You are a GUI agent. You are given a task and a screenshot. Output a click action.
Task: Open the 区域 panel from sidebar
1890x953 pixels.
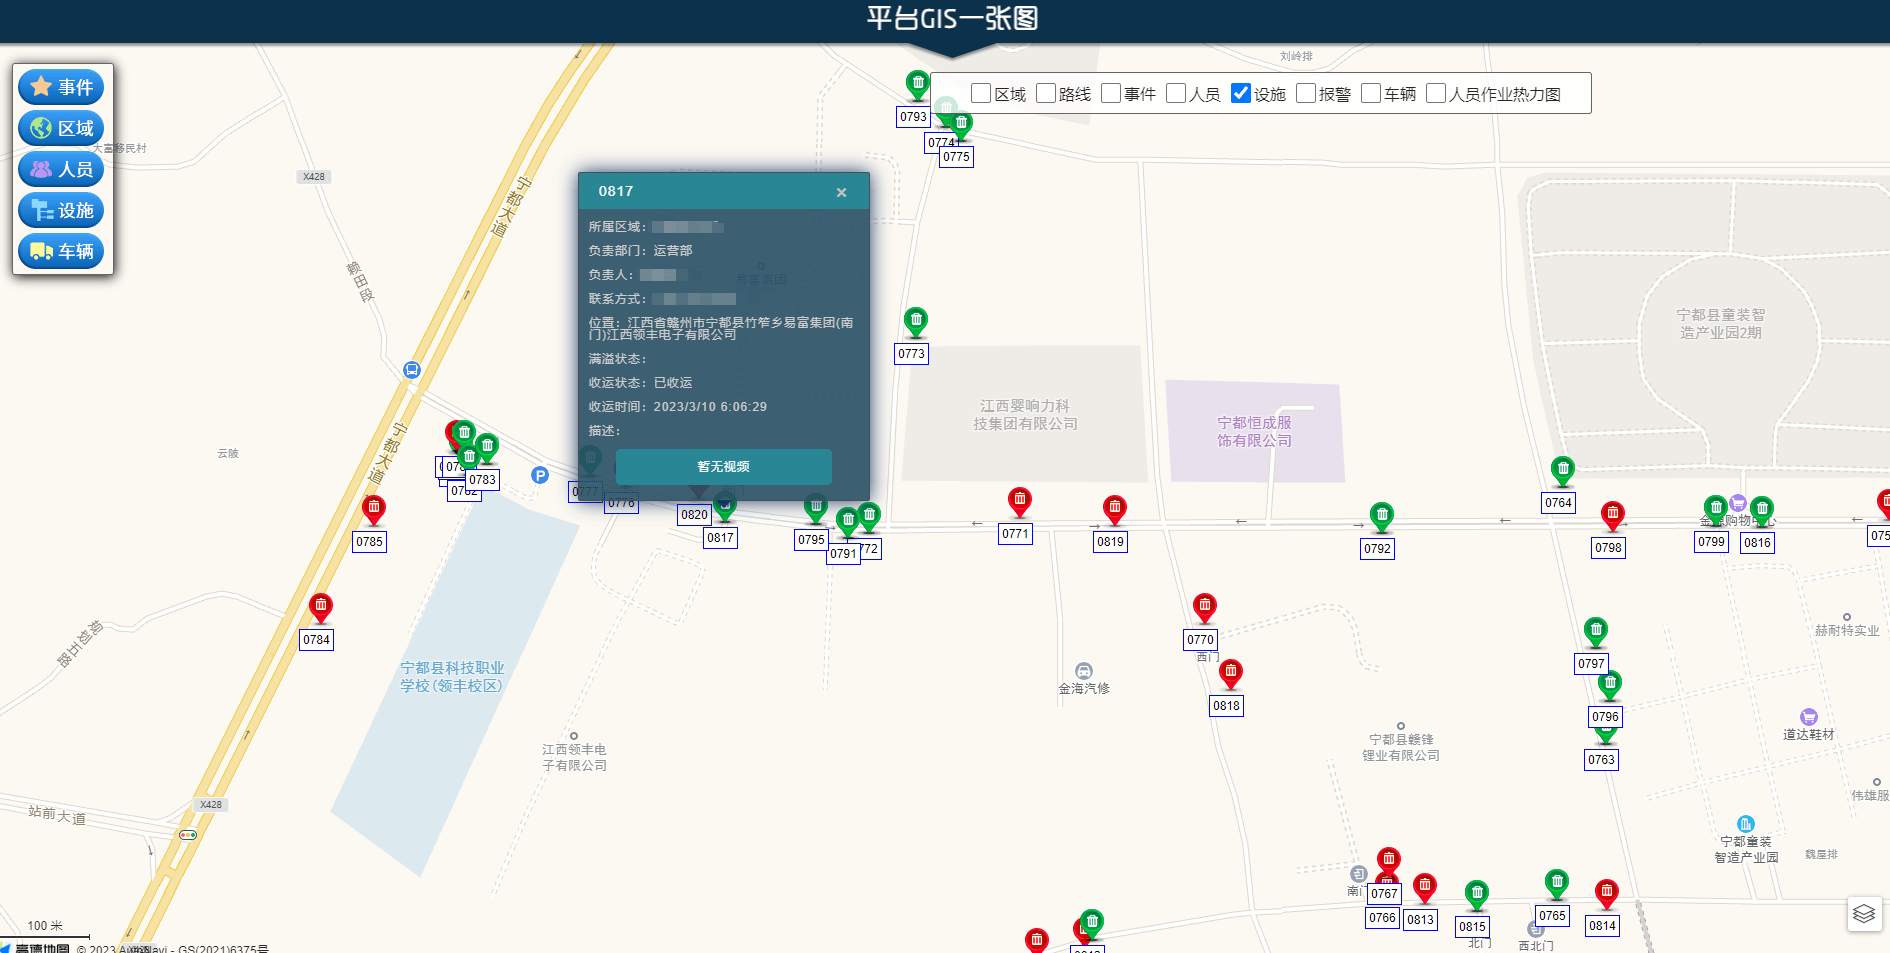pos(61,128)
